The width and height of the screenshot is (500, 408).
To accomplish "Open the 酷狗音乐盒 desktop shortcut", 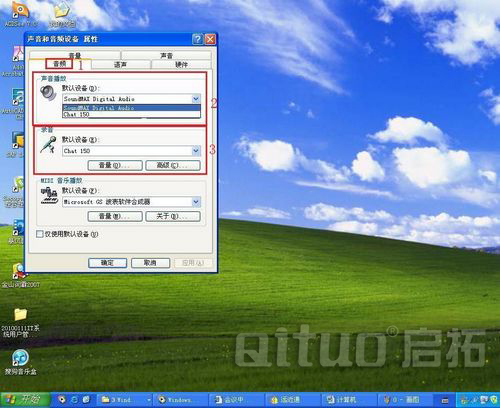I will (x=21, y=362).
